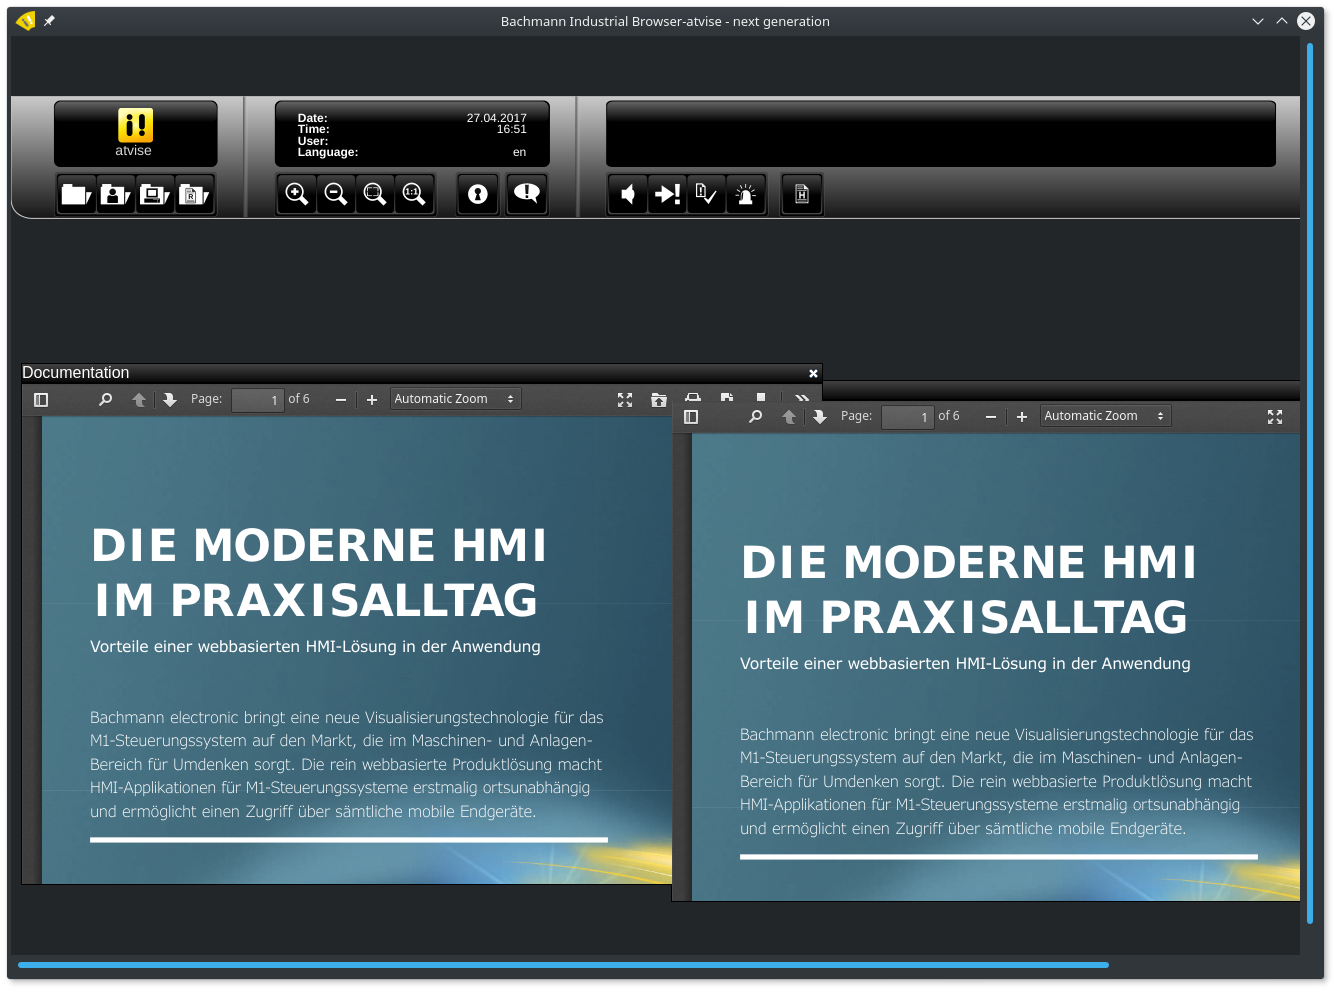
Task: Zoom out with minus in left Documentation viewer
Action: (x=341, y=400)
